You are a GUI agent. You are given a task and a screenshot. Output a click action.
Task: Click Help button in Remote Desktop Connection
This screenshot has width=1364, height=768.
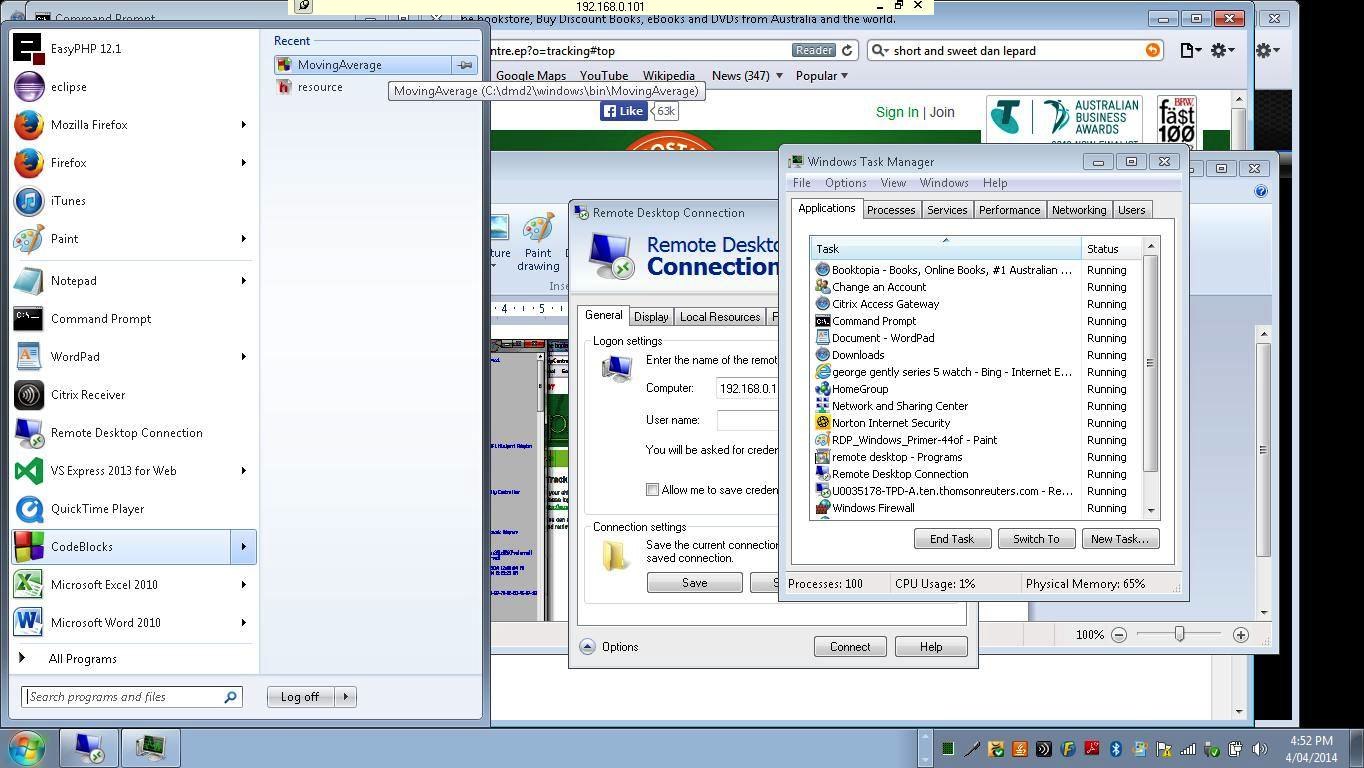pos(930,647)
